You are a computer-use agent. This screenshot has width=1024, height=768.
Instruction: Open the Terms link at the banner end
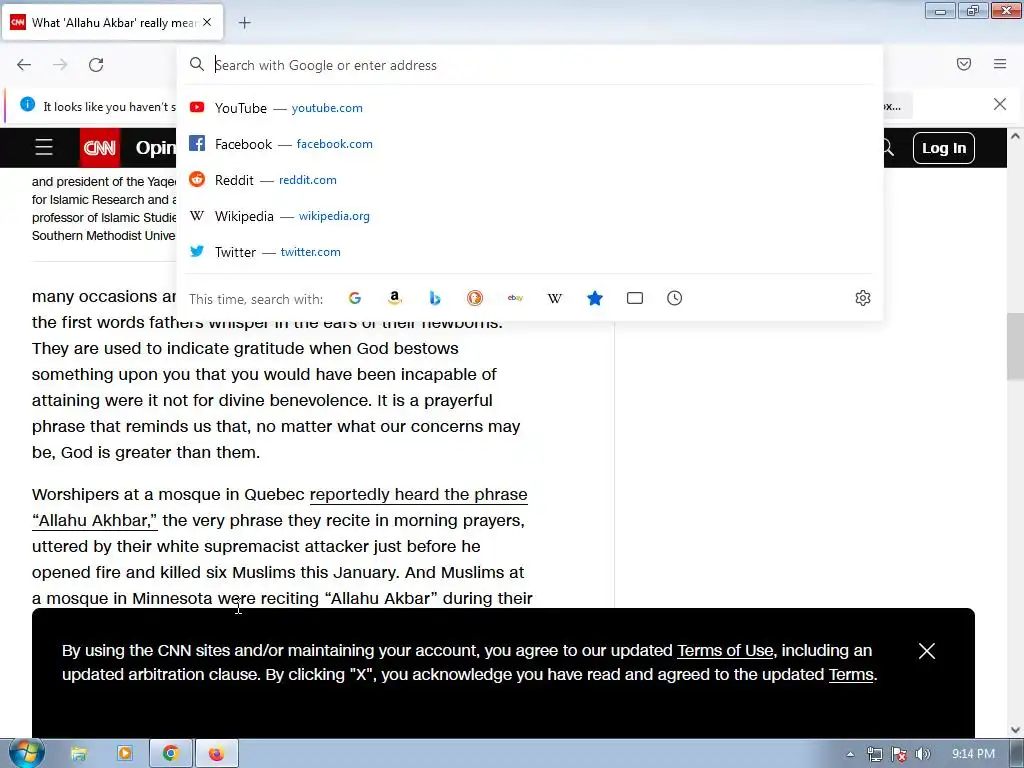851,675
